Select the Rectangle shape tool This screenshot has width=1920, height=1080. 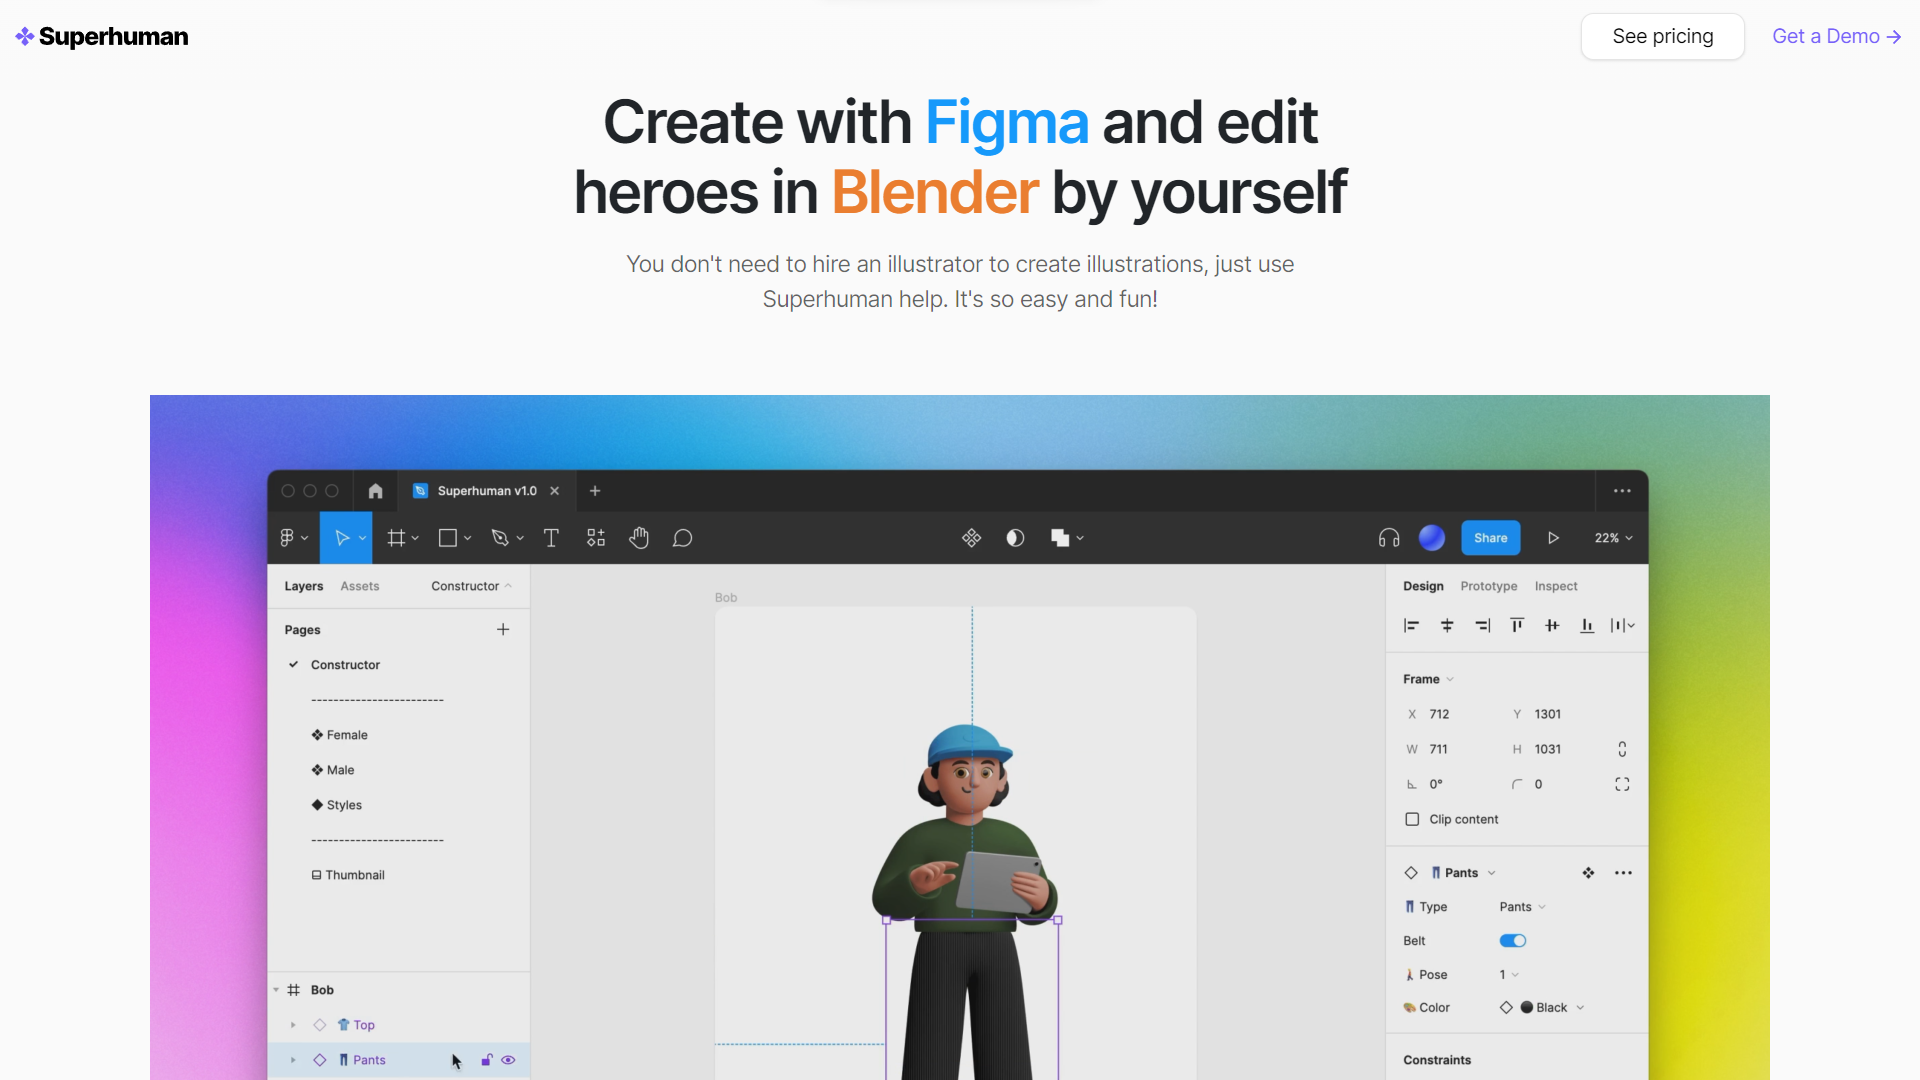click(448, 538)
